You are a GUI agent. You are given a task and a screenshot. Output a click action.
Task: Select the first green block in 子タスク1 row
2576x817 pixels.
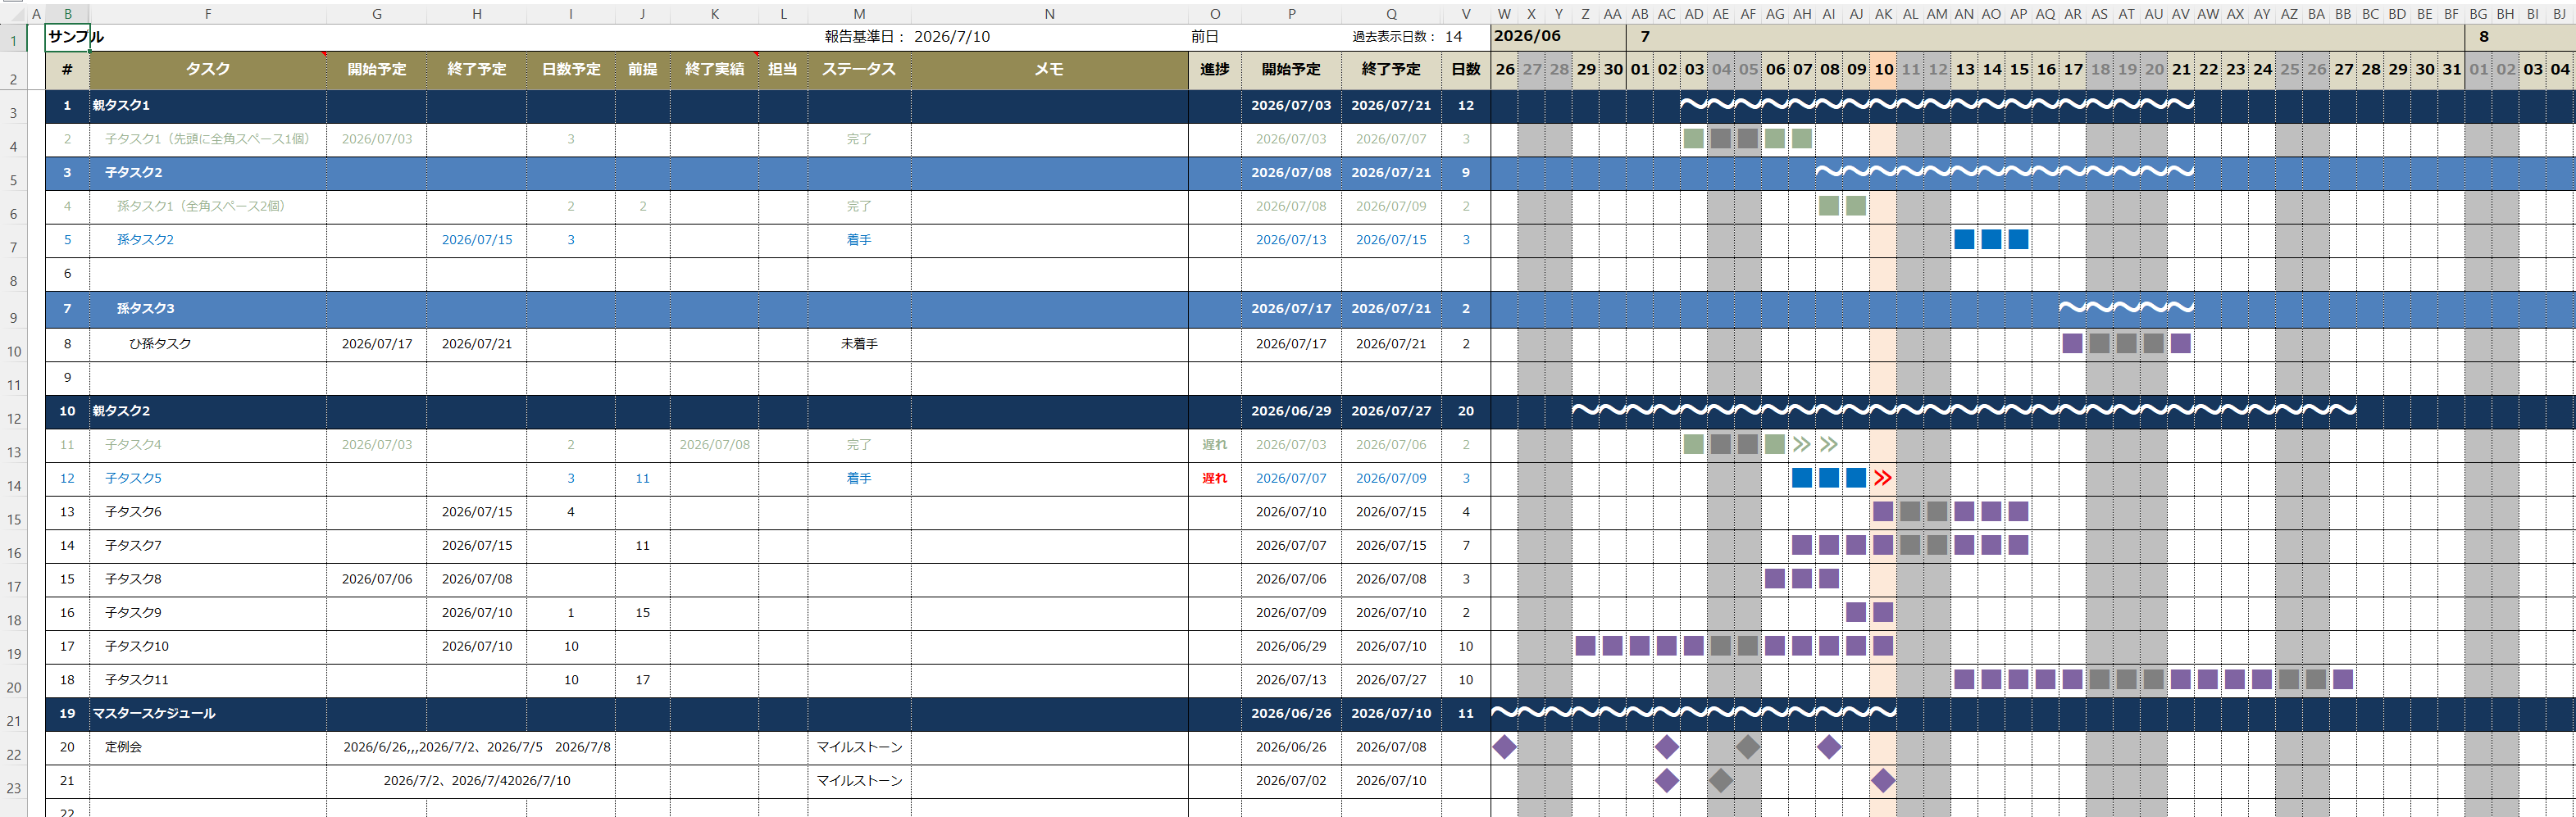tap(1694, 139)
